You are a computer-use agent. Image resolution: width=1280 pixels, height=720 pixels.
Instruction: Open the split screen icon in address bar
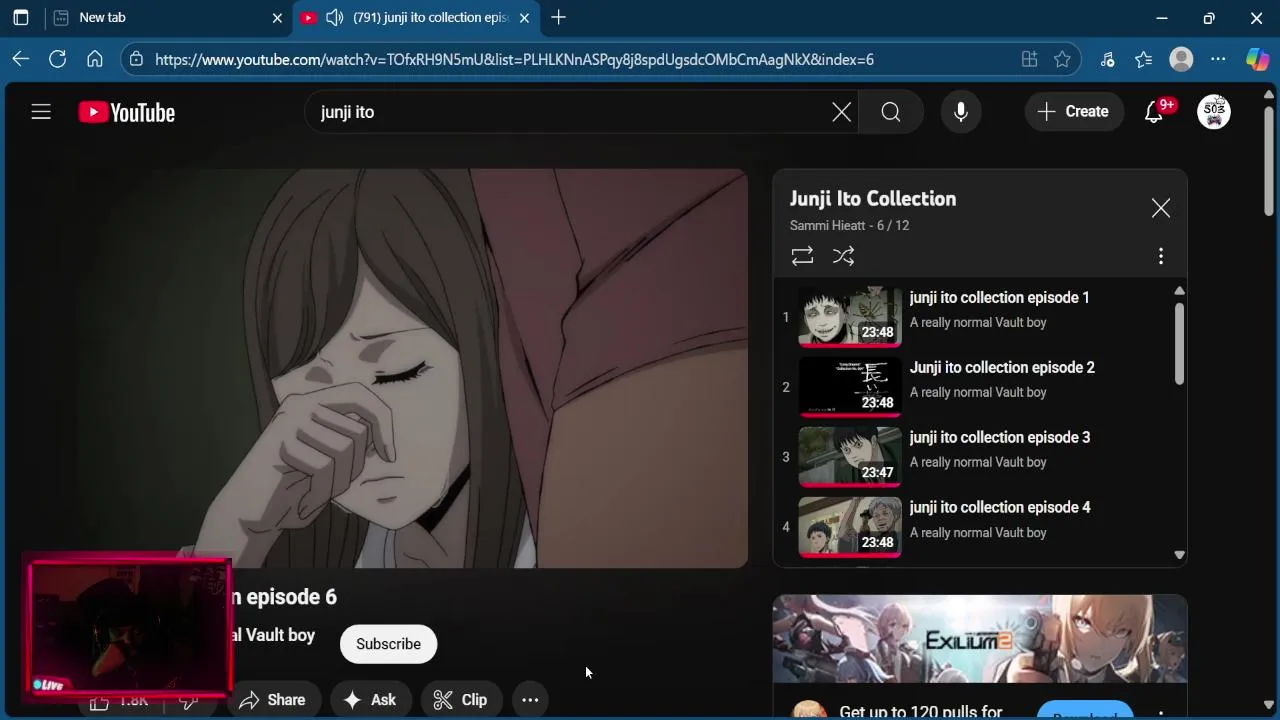coord(1029,60)
